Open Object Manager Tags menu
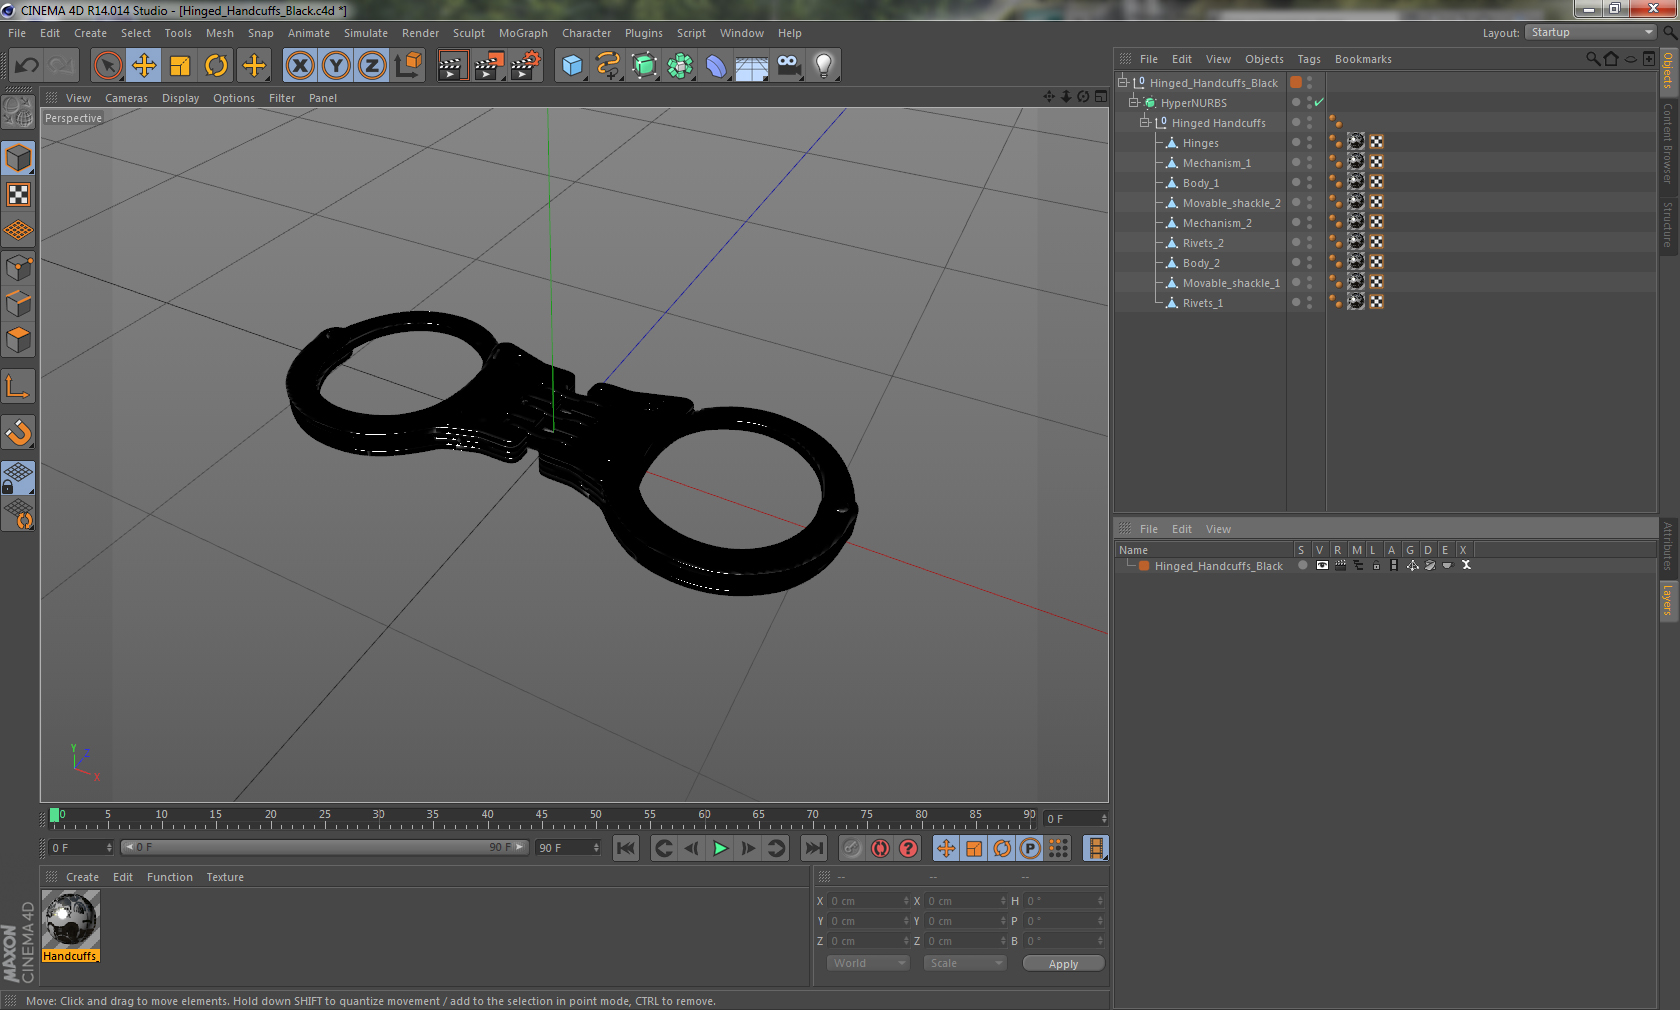The image size is (1680, 1010). [x=1309, y=59]
